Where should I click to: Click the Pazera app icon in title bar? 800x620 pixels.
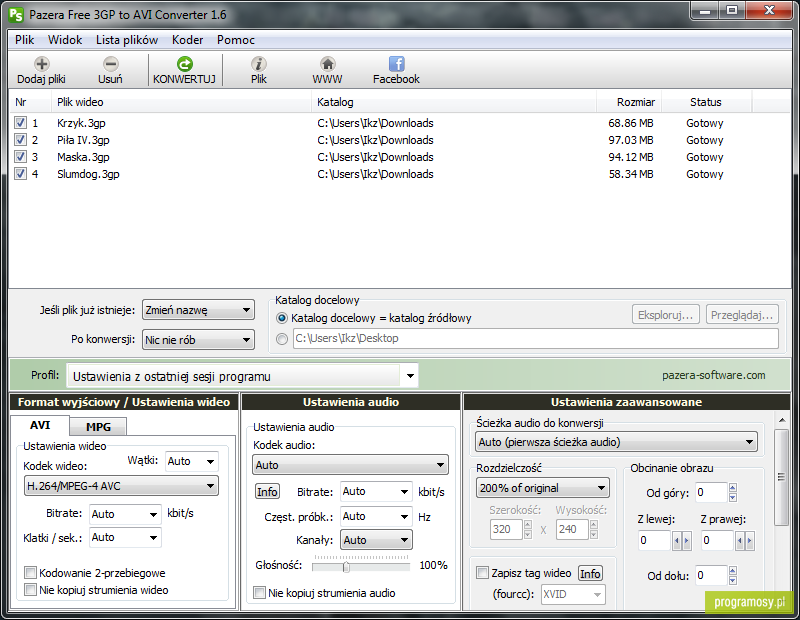(16, 15)
